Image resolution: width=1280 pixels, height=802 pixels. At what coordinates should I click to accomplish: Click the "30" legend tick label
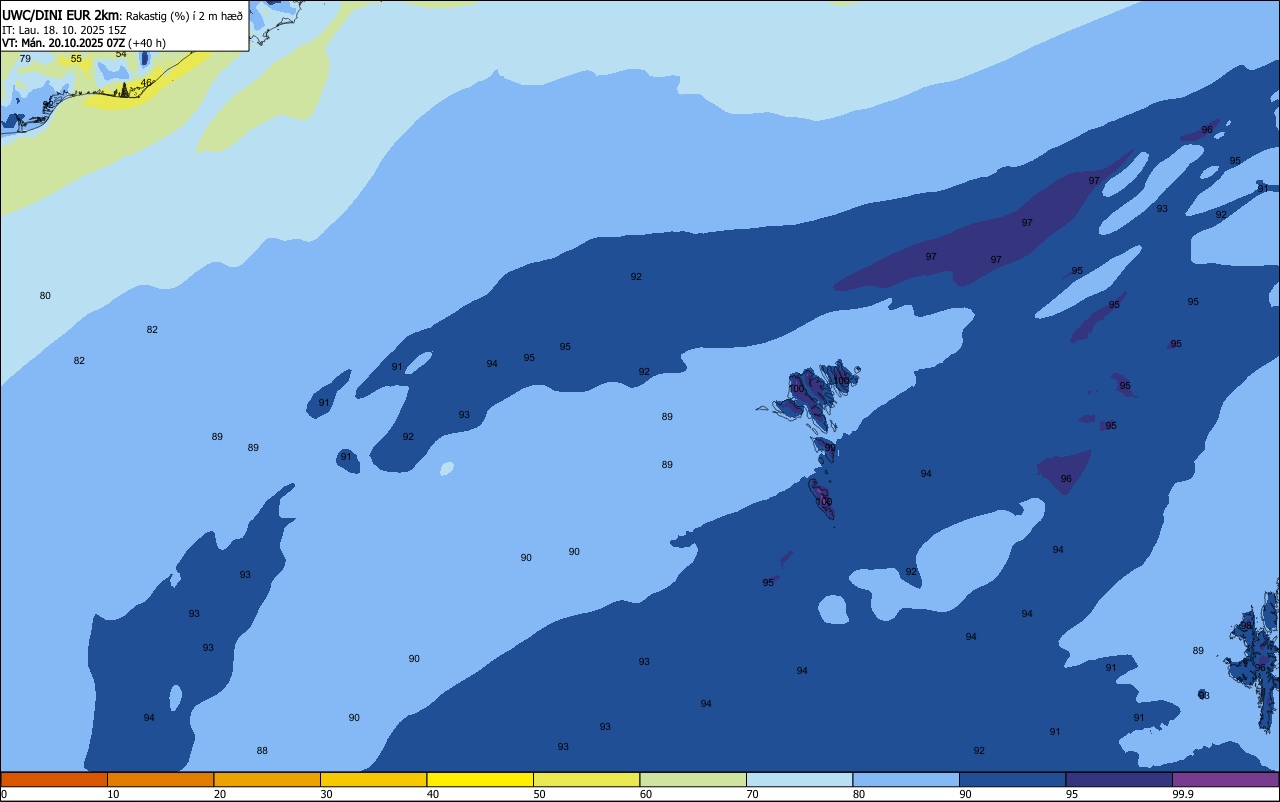click(326, 794)
